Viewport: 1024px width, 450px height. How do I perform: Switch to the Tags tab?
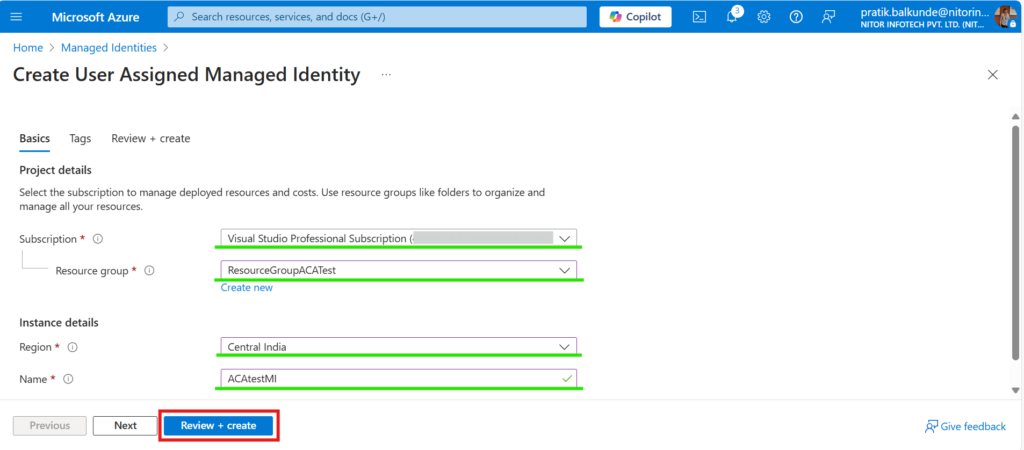coord(80,138)
